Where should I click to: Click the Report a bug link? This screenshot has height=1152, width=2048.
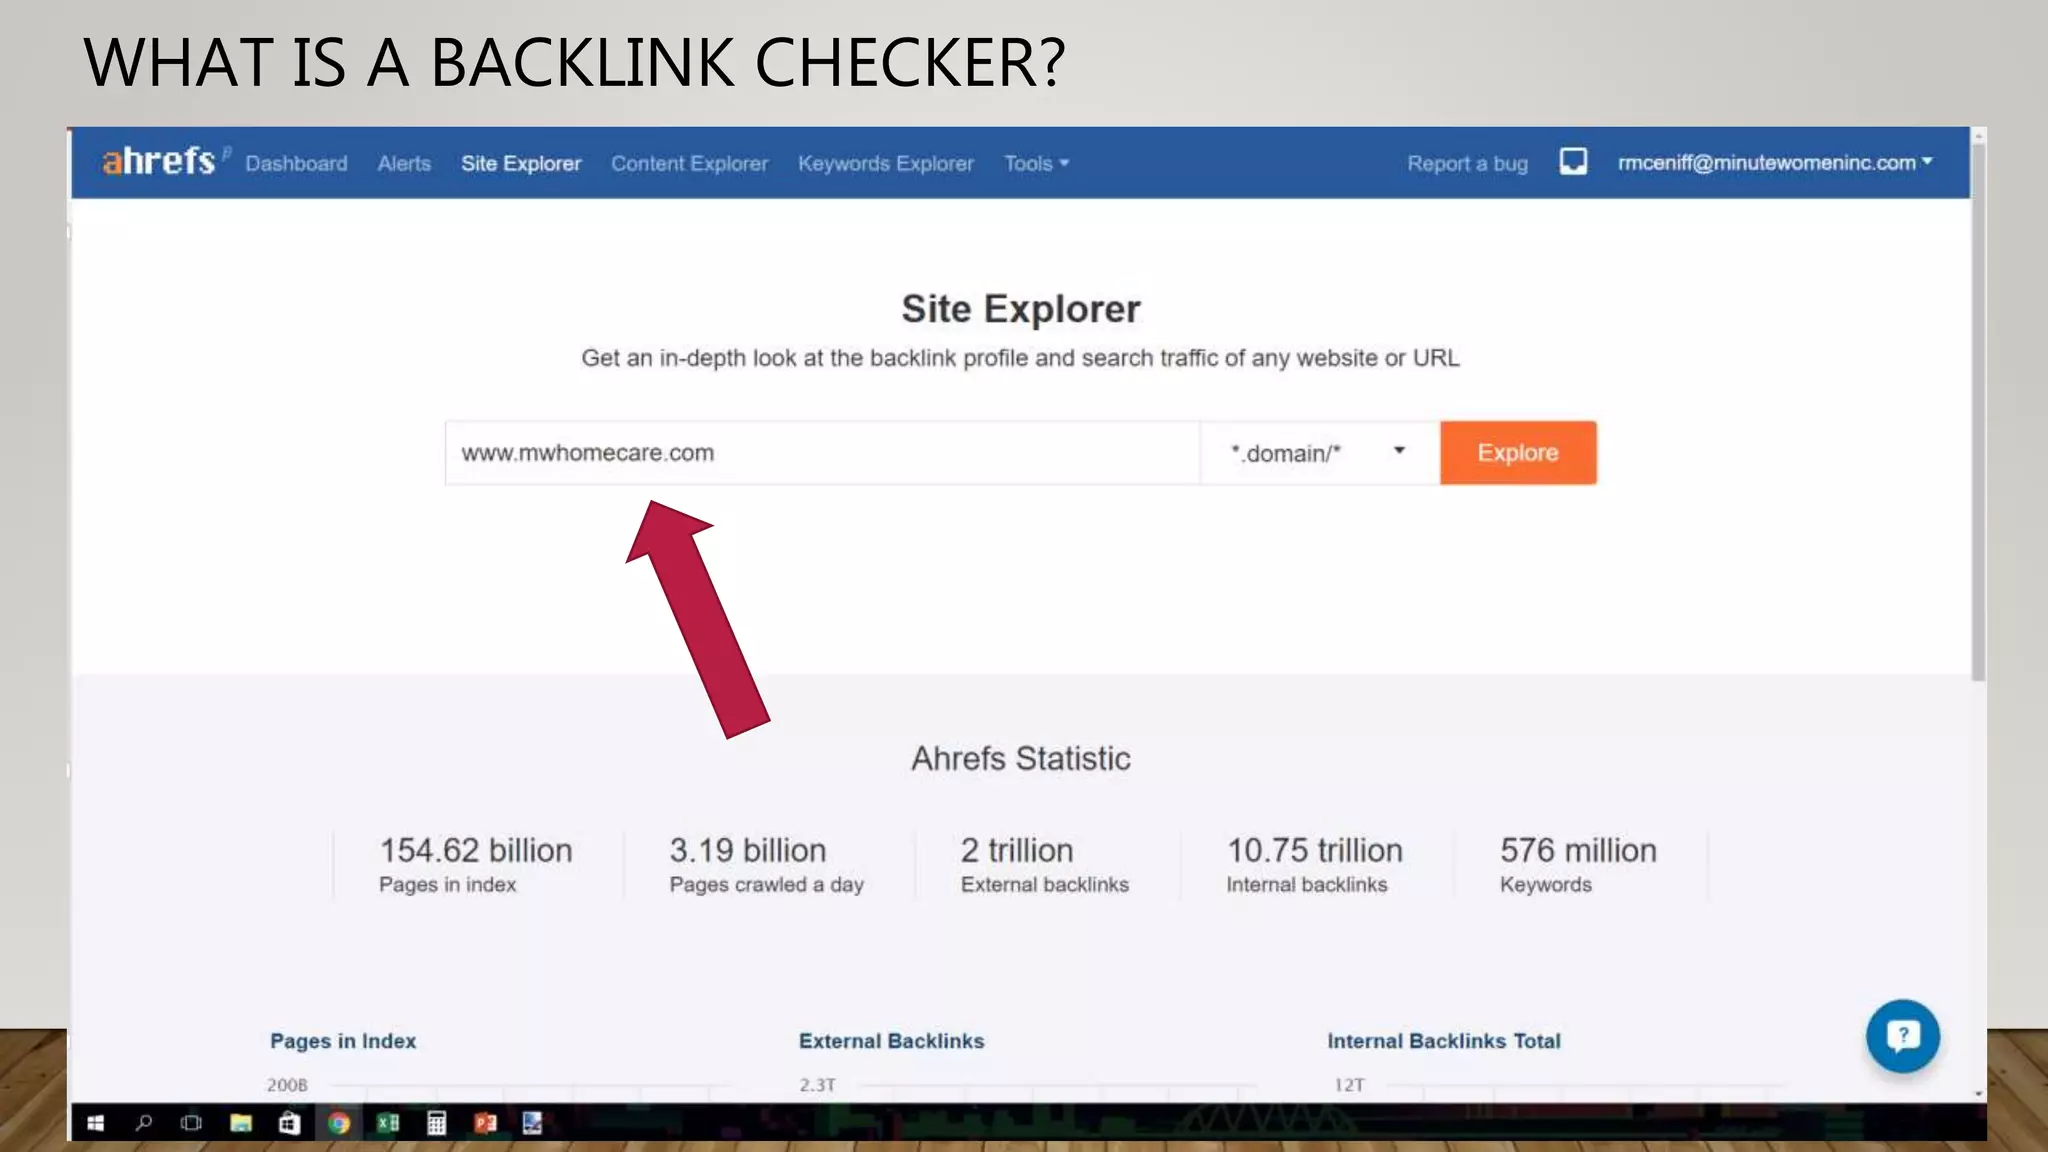[1467, 163]
